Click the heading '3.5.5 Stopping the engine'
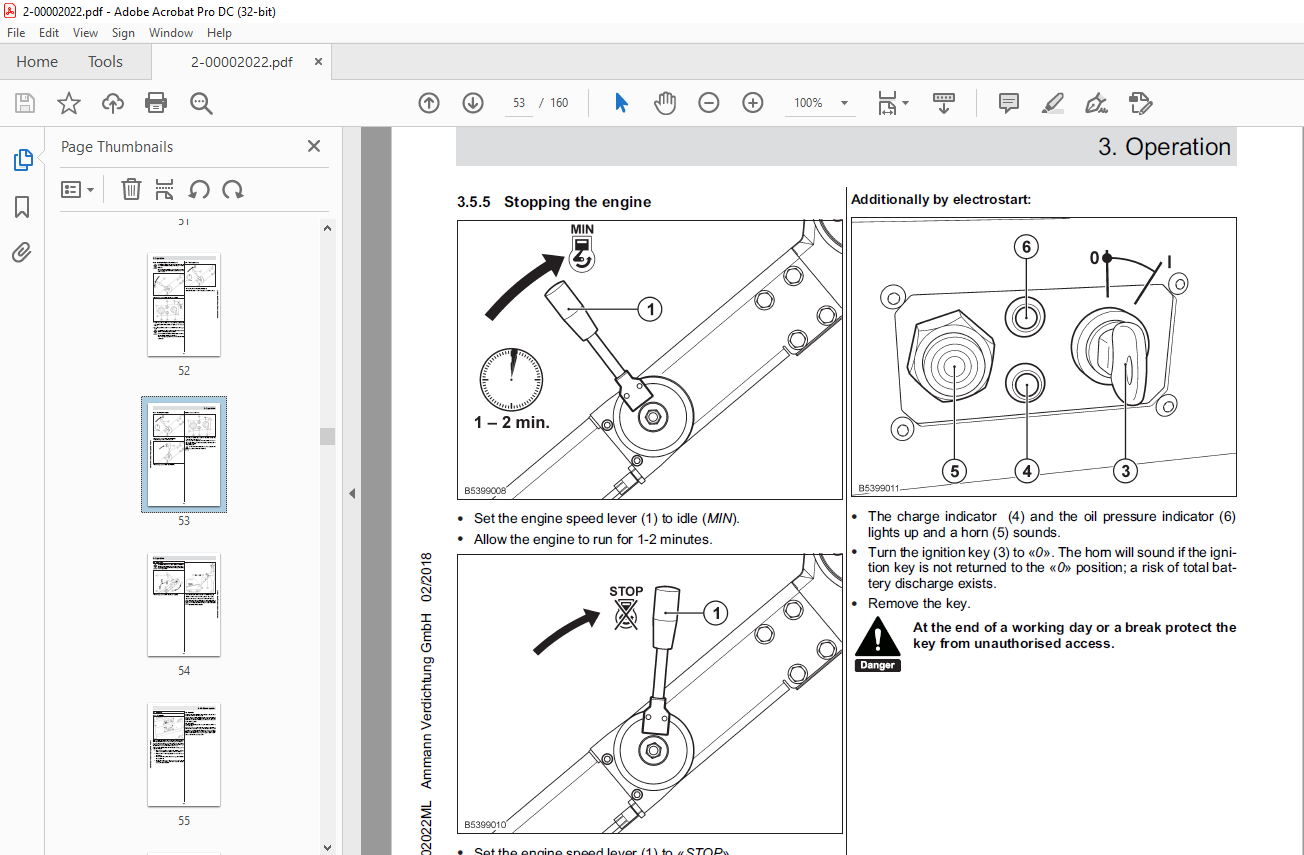The height and width of the screenshot is (855, 1304). 554,202
